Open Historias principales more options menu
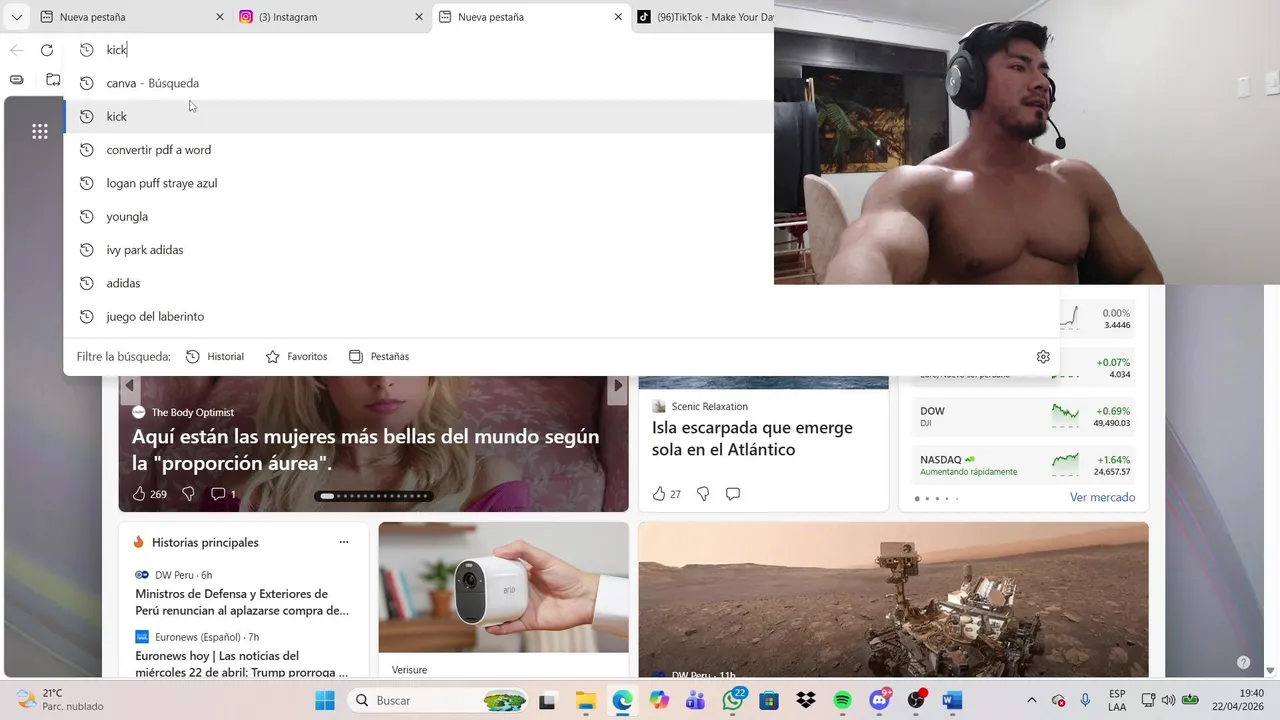Viewport: 1280px width, 720px height. 344,542
